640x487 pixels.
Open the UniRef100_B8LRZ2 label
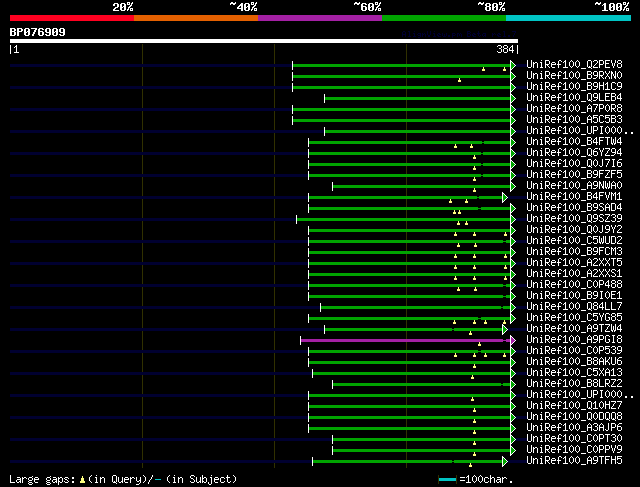pos(574,384)
